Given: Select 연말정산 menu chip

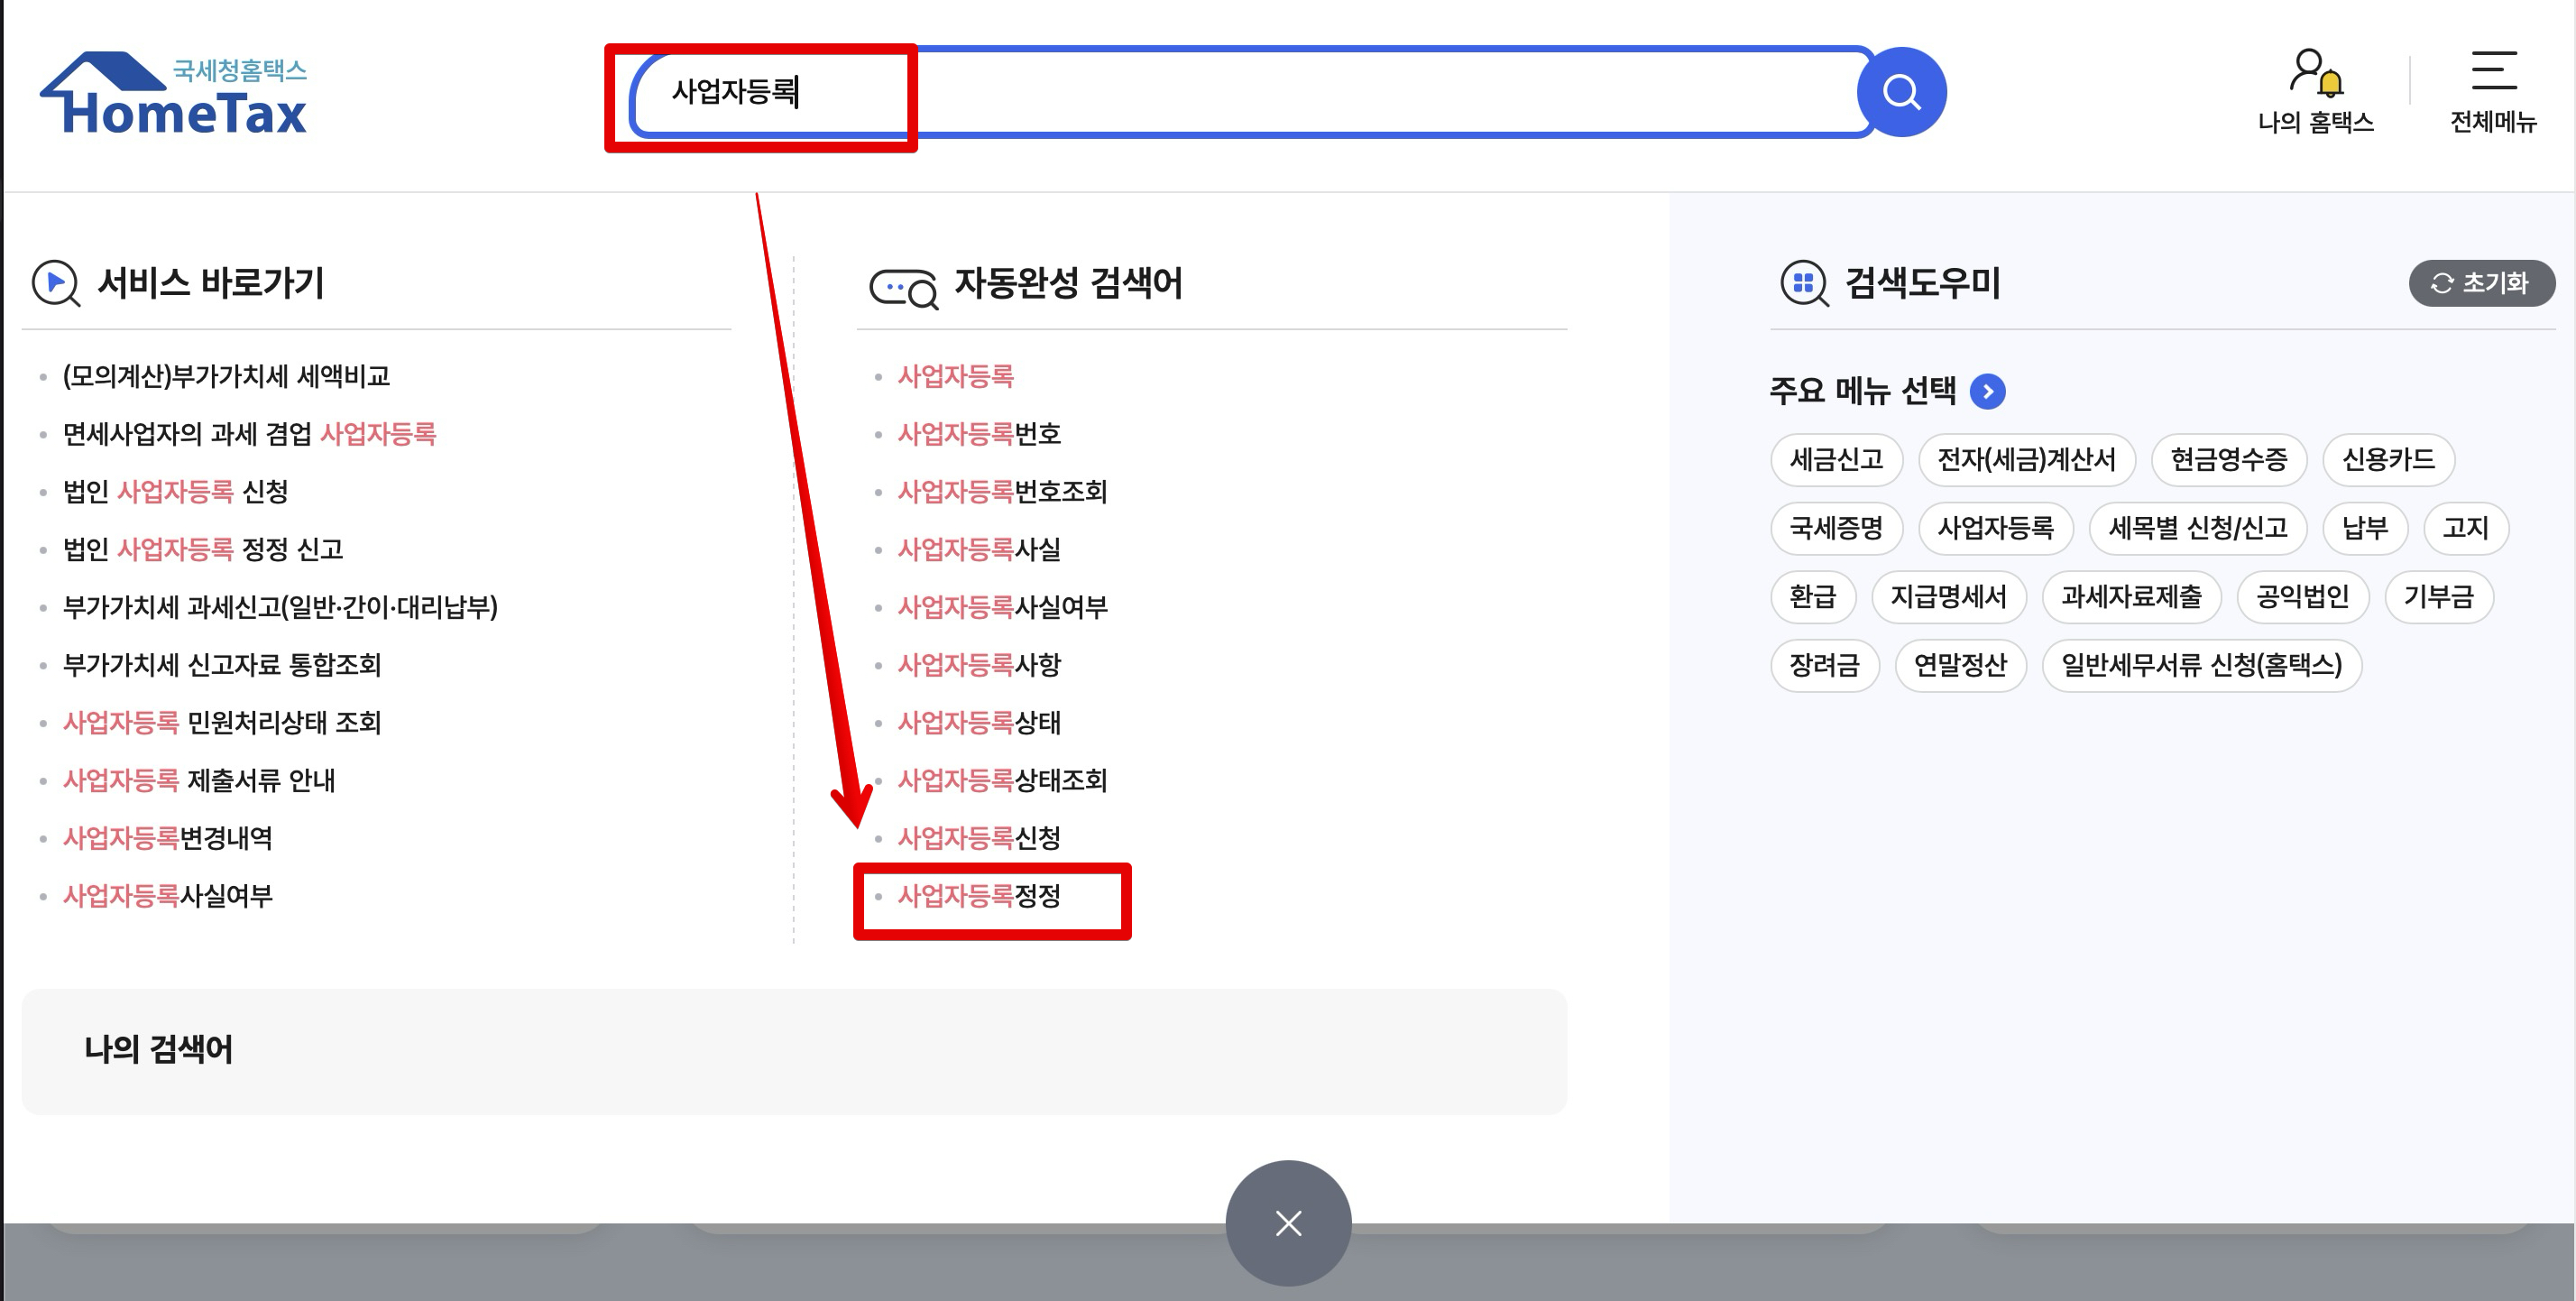Looking at the screenshot, I should pyautogui.click(x=1959, y=665).
